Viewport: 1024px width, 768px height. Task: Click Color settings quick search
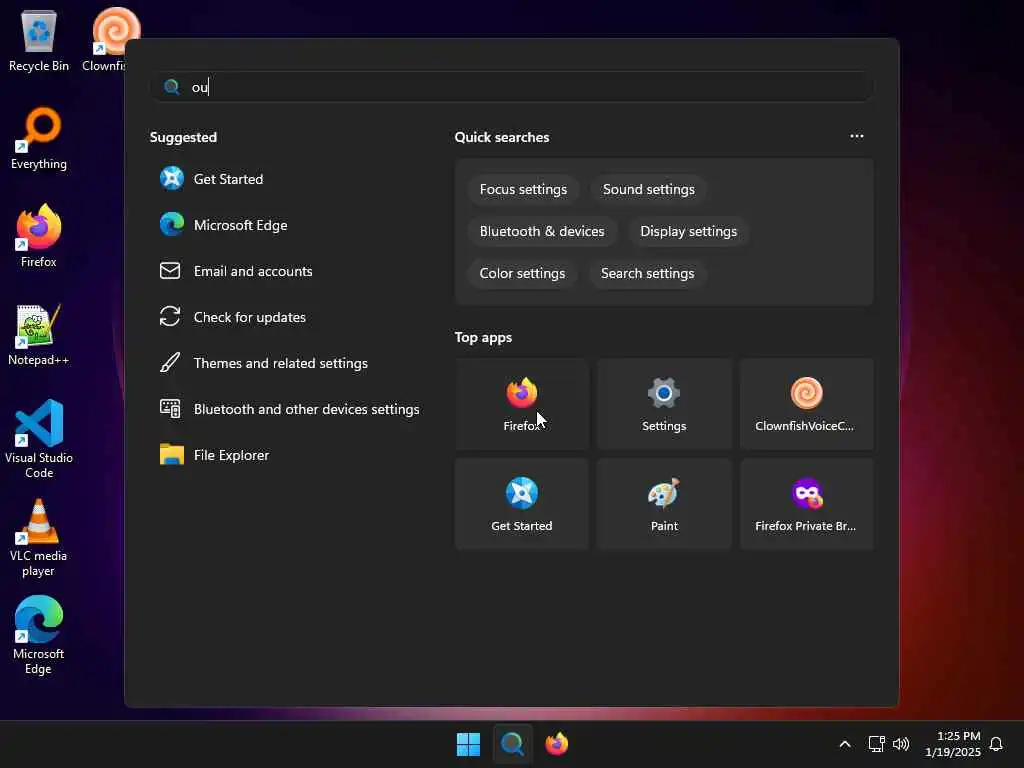pos(522,273)
